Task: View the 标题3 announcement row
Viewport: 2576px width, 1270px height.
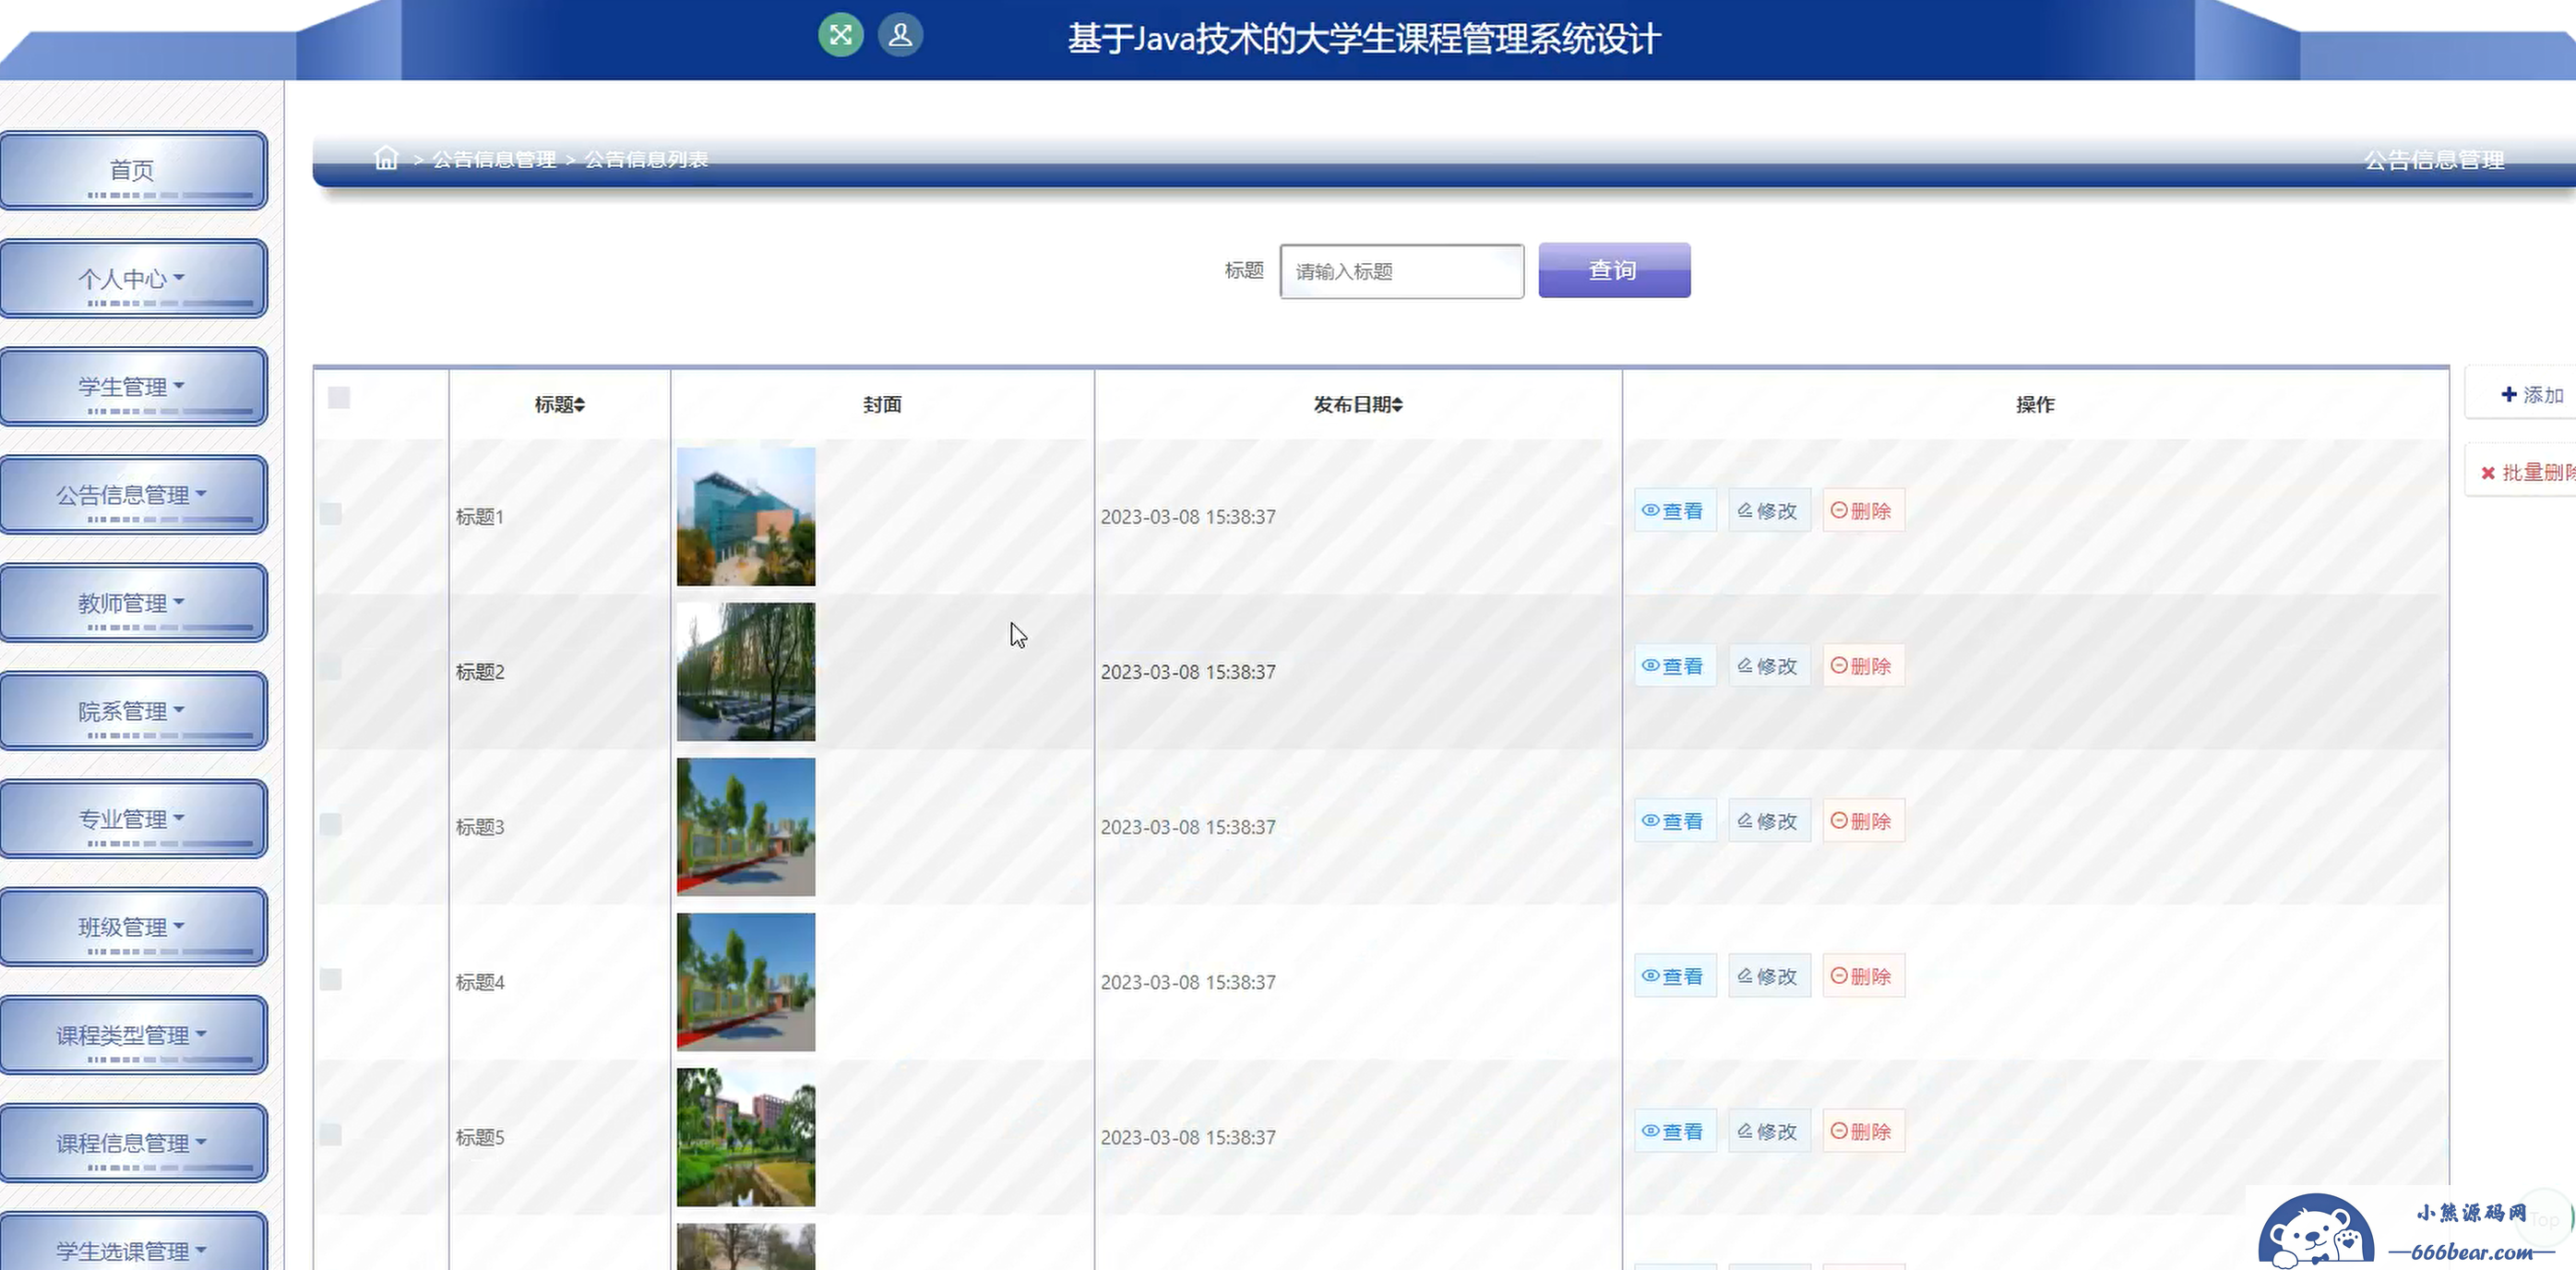Action: click(x=1675, y=821)
